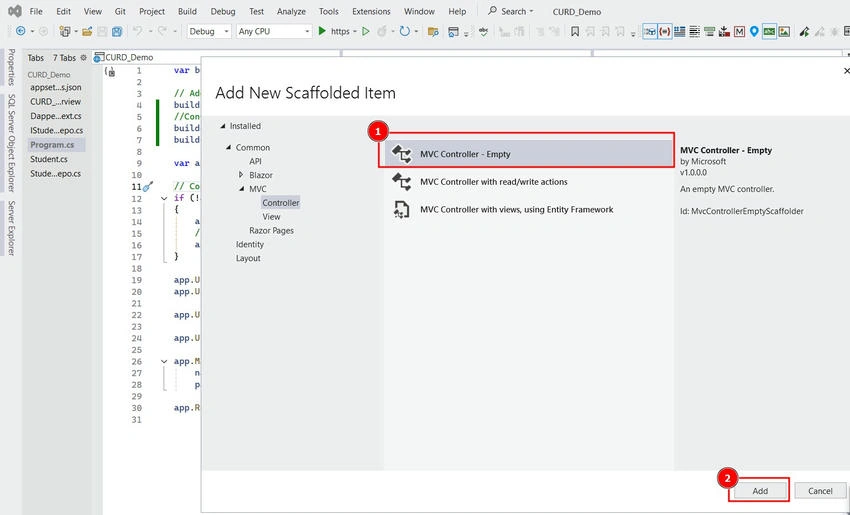Open dropdown arrow next to https launch profile
Viewport: 850px width, 515px height.
(355, 31)
